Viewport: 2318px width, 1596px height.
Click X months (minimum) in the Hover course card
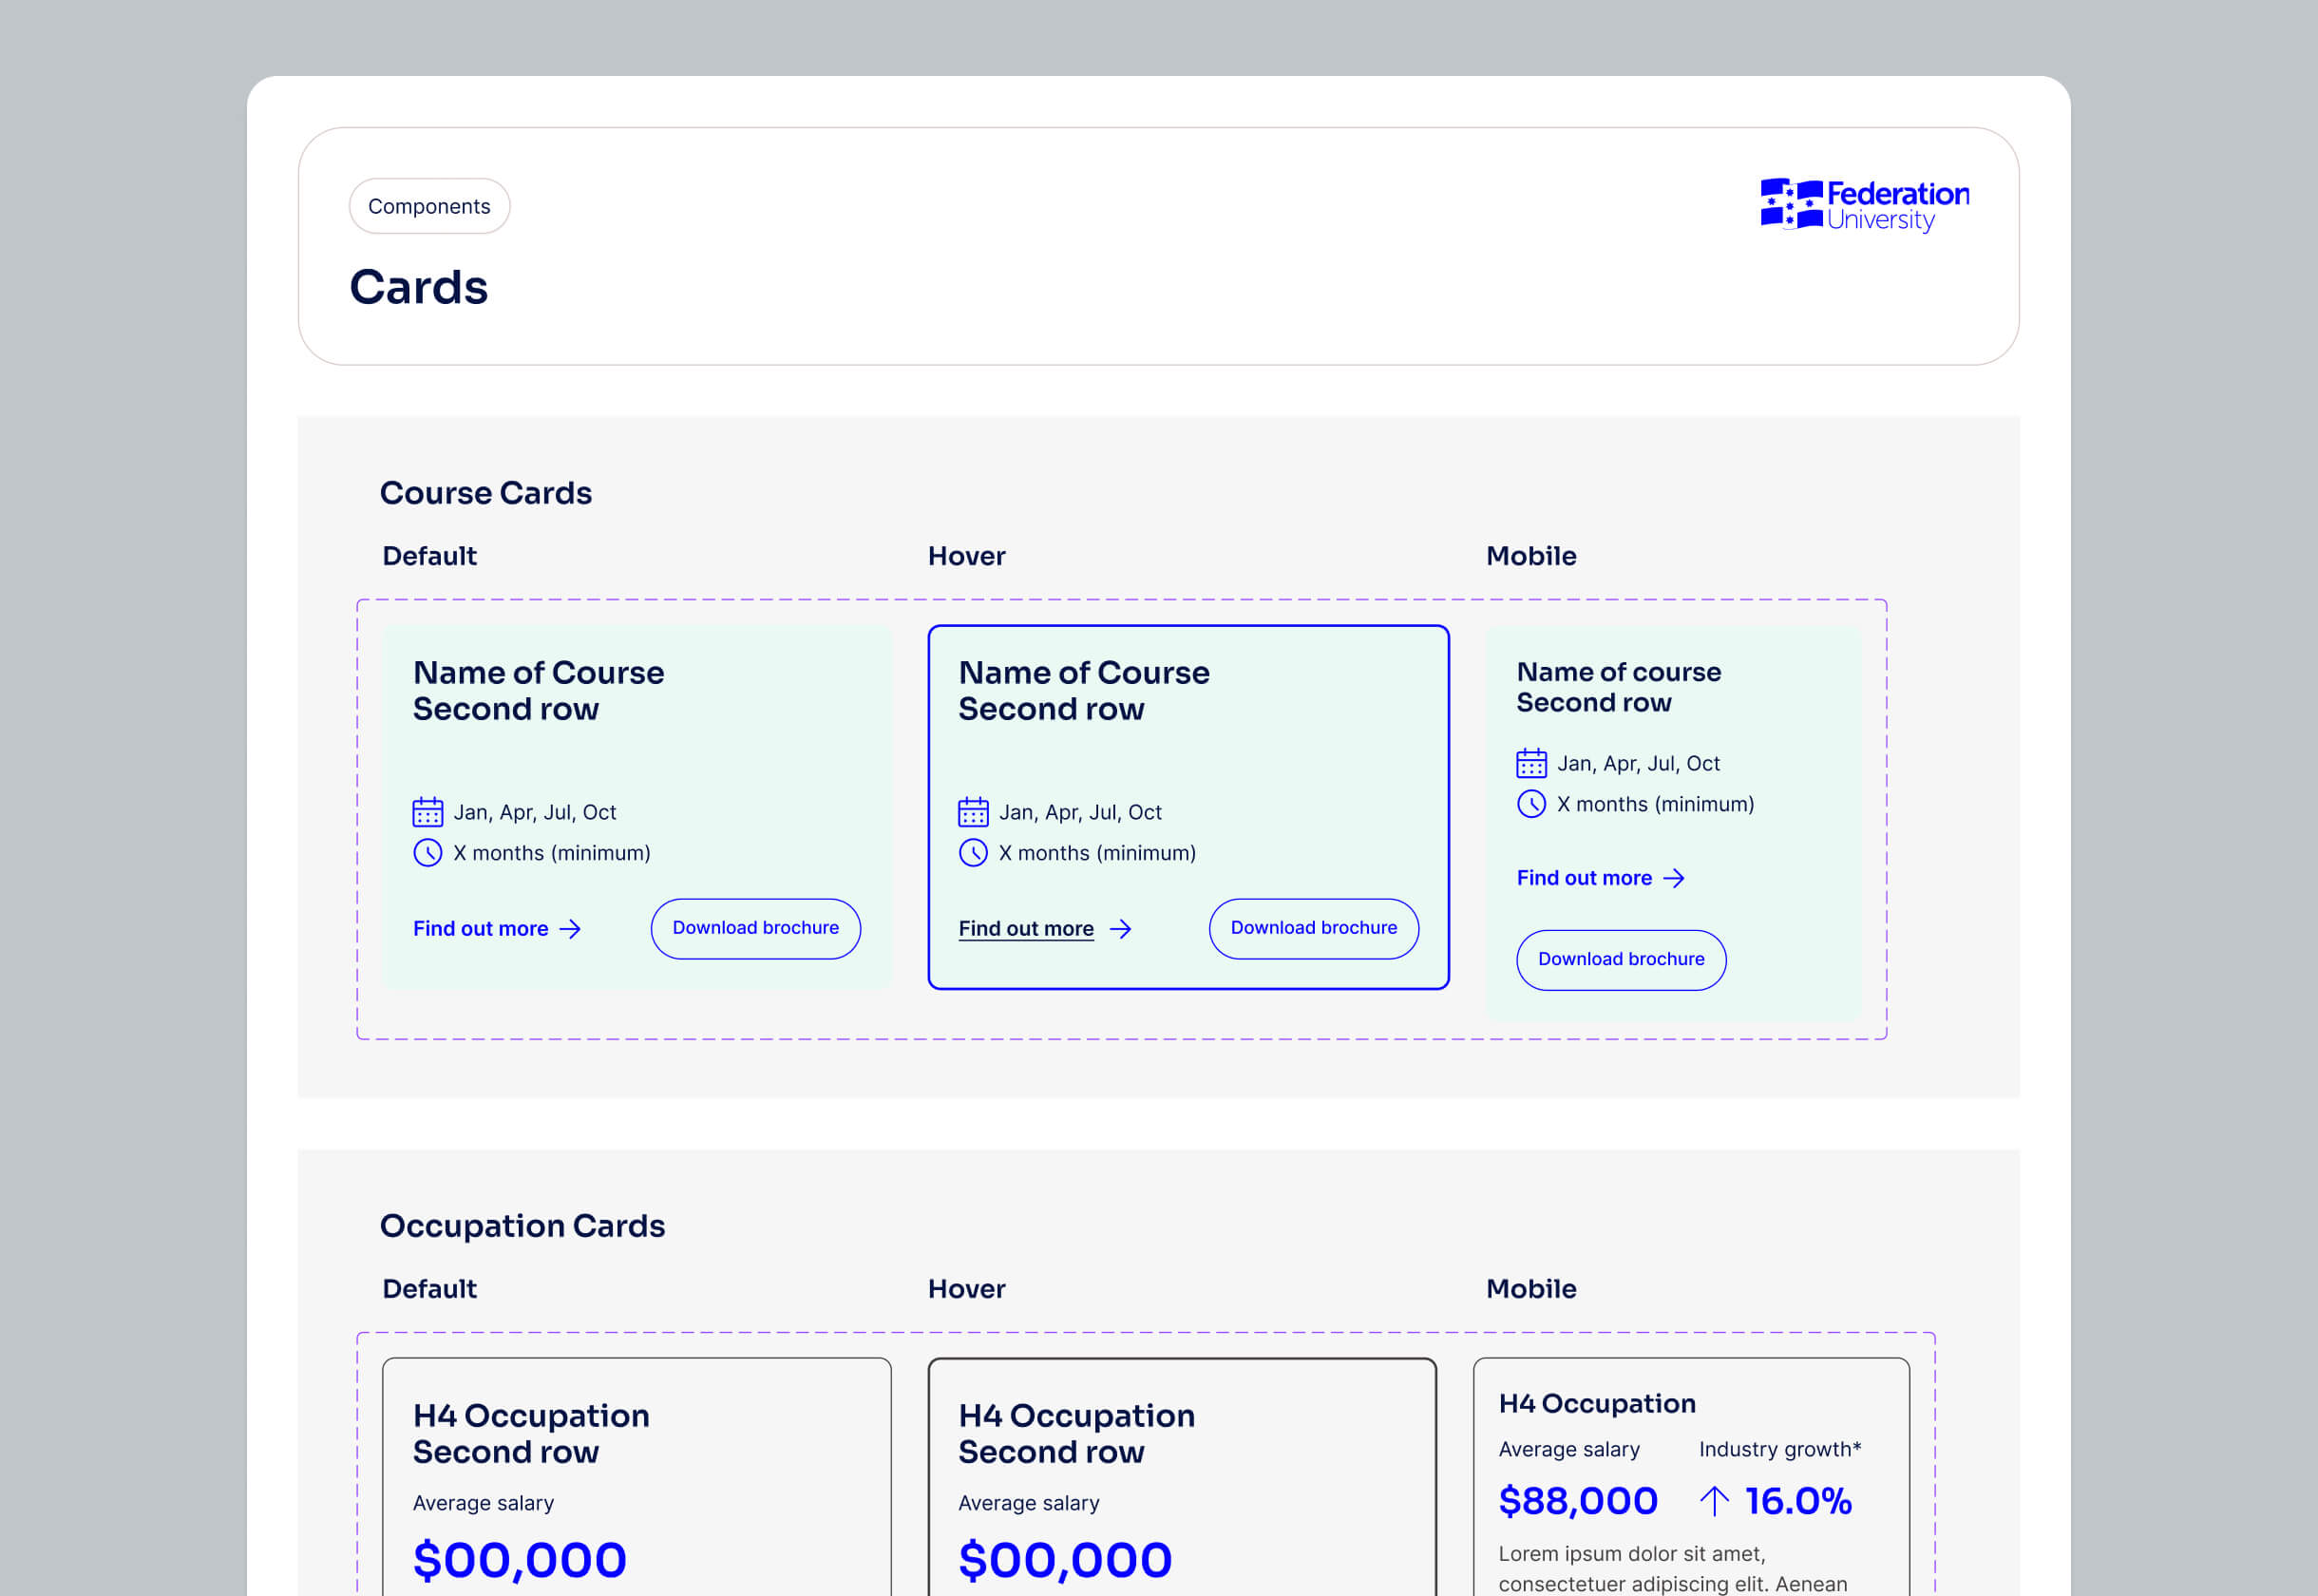[x=1097, y=853]
